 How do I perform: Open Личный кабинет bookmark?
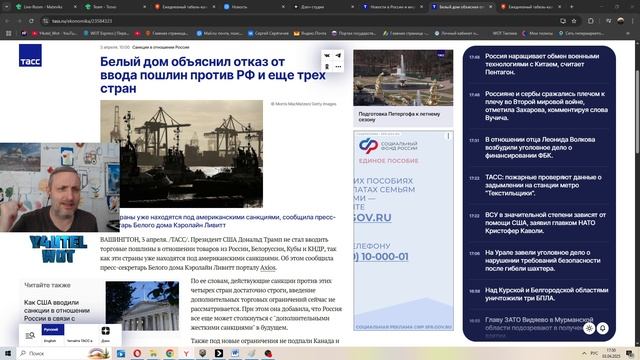coord(456,33)
